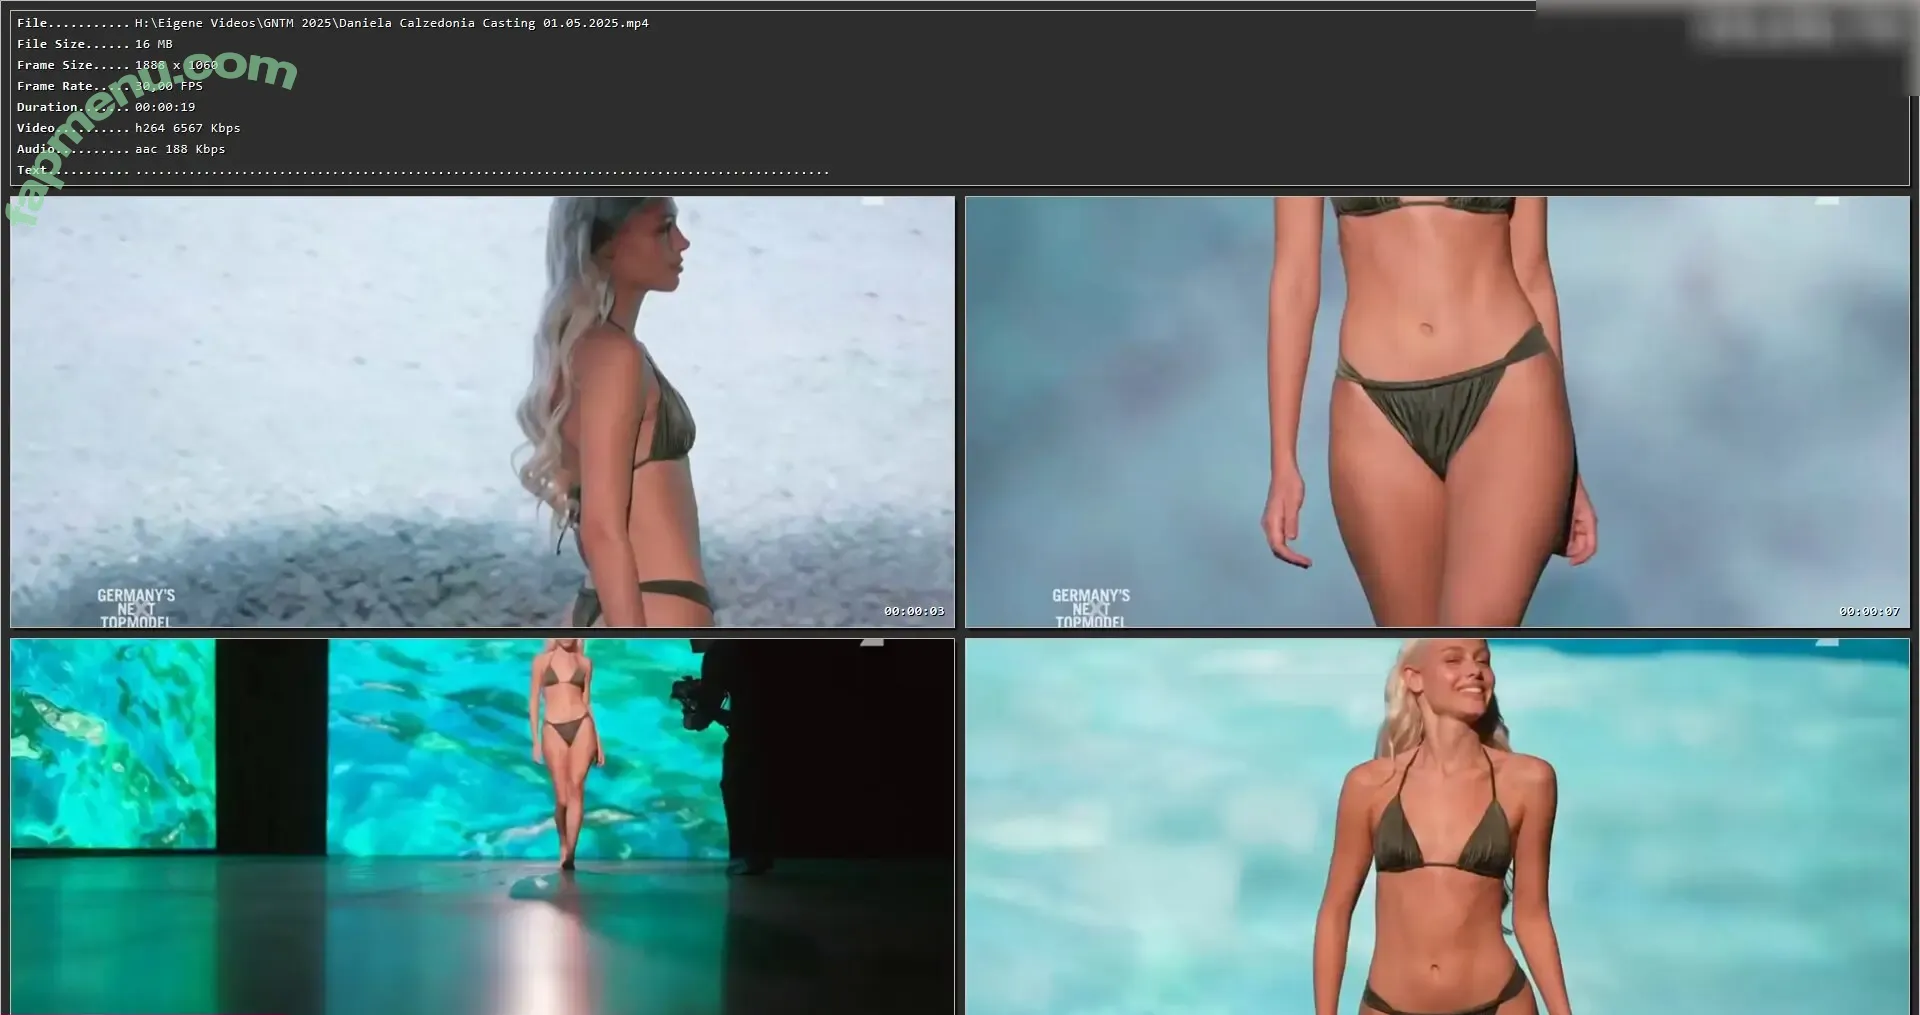Click the Video h264 6567 Kbps line
Image resolution: width=1920 pixels, height=1015 pixels.
click(x=128, y=128)
